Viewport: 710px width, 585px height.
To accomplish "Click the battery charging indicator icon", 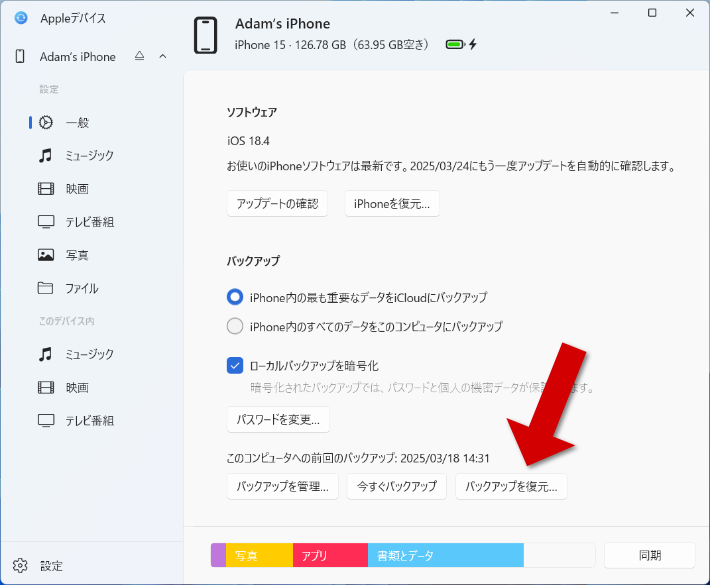I will [x=461, y=44].
